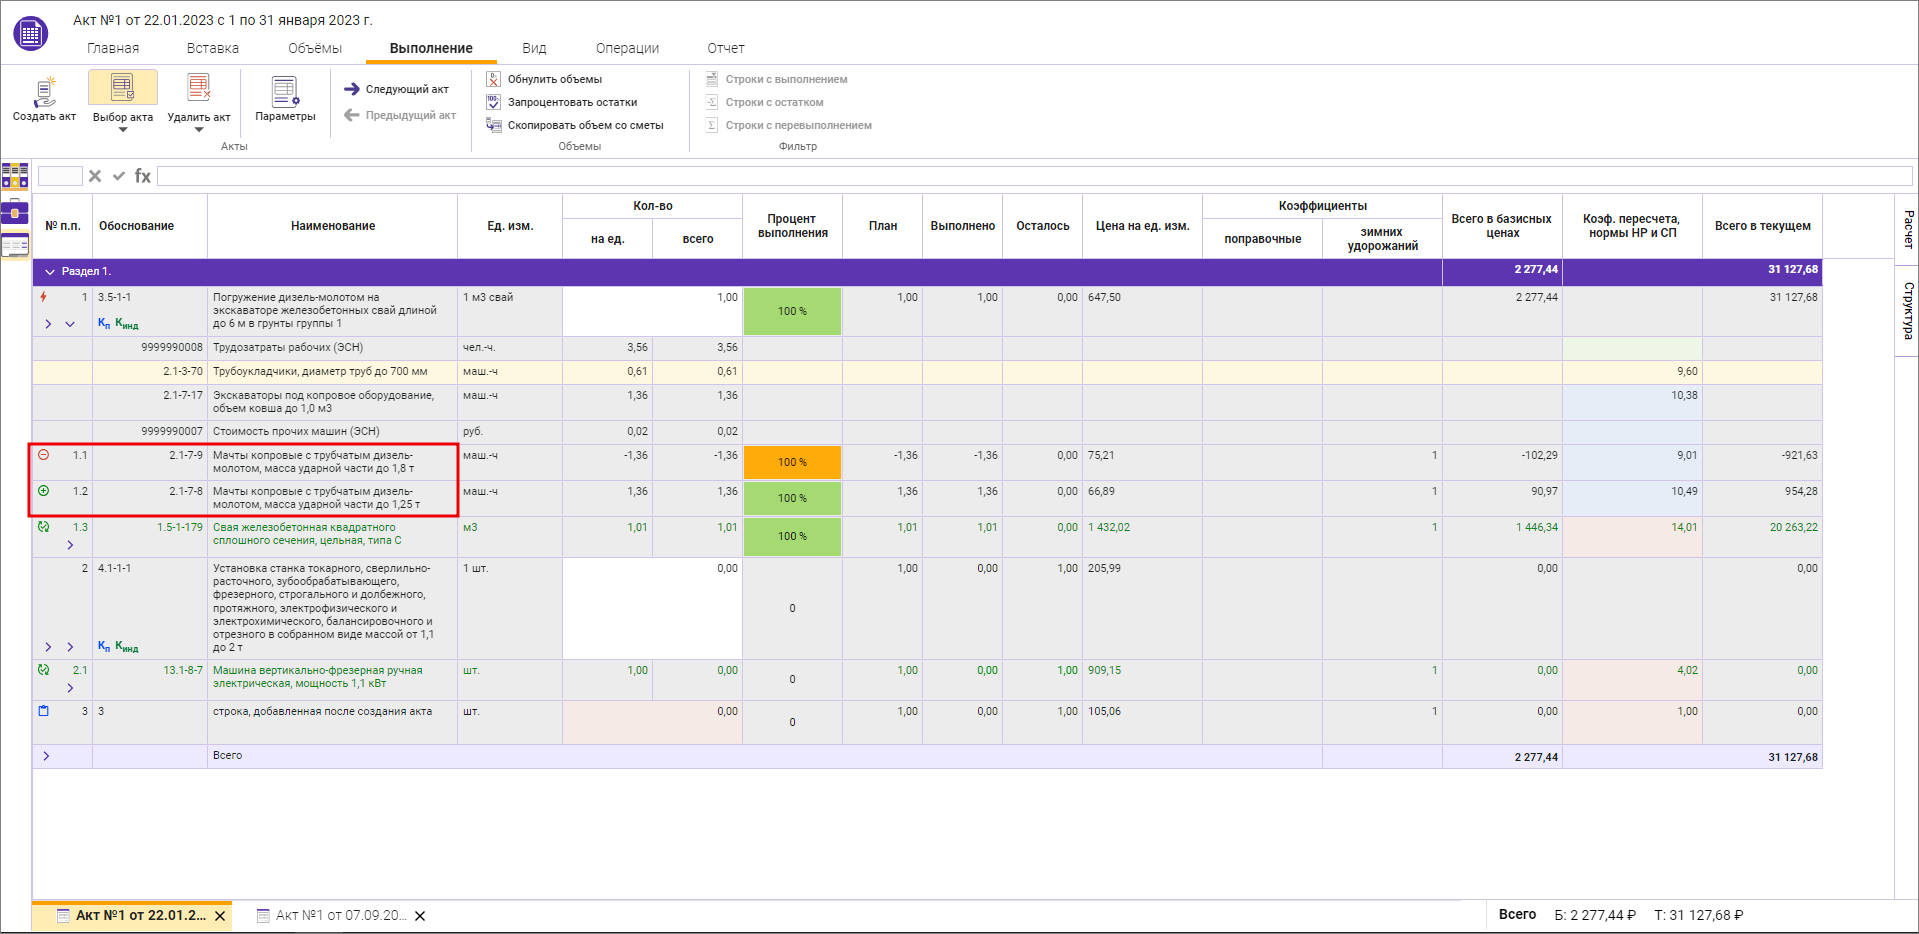Click the clipboard icon on row 3
The image size is (1919, 934).
[x=44, y=711]
